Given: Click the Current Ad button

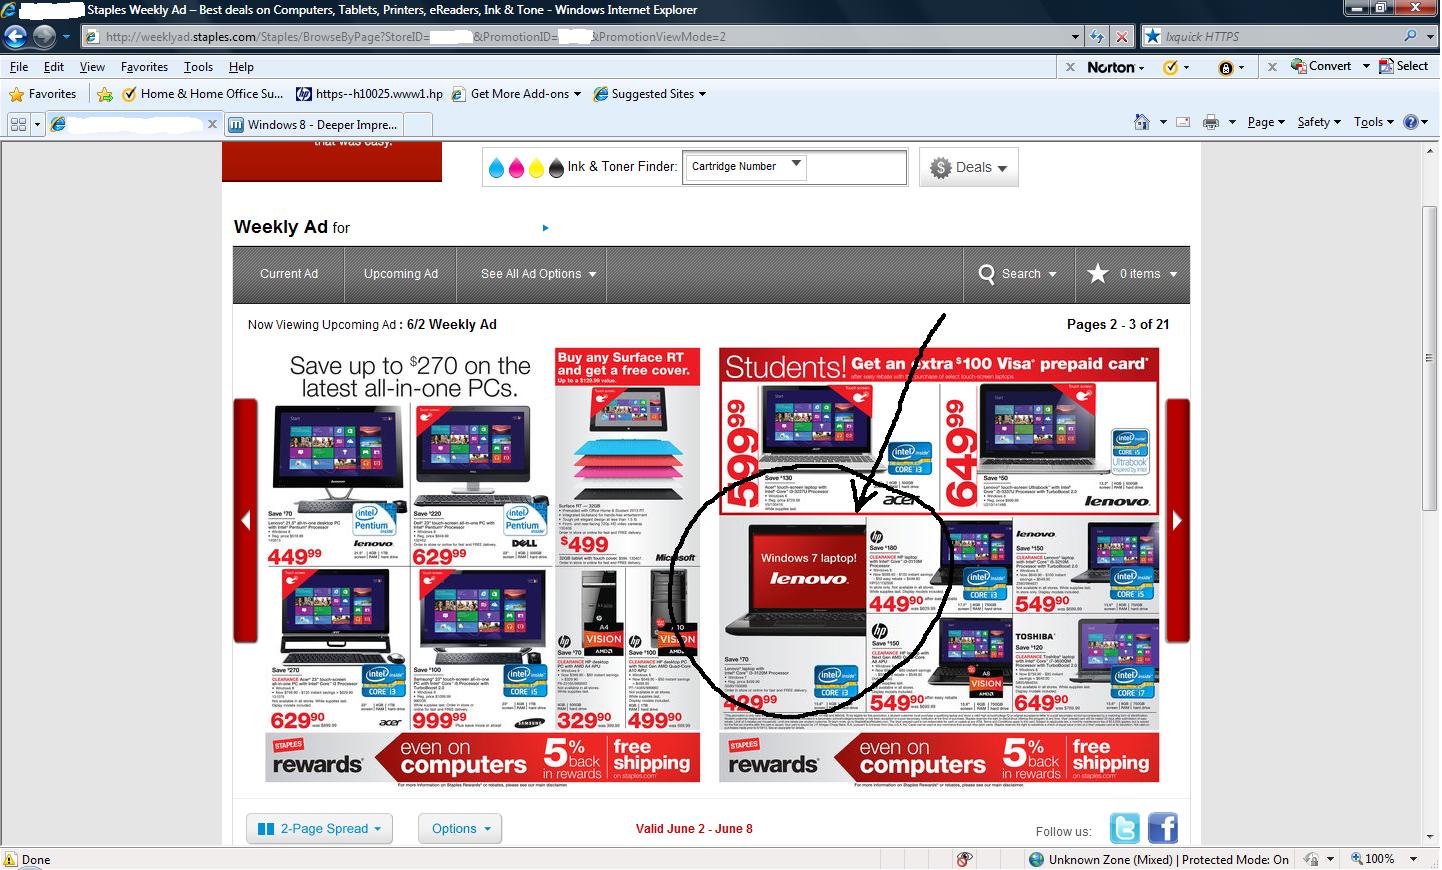Looking at the screenshot, I should pyautogui.click(x=289, y=274).
